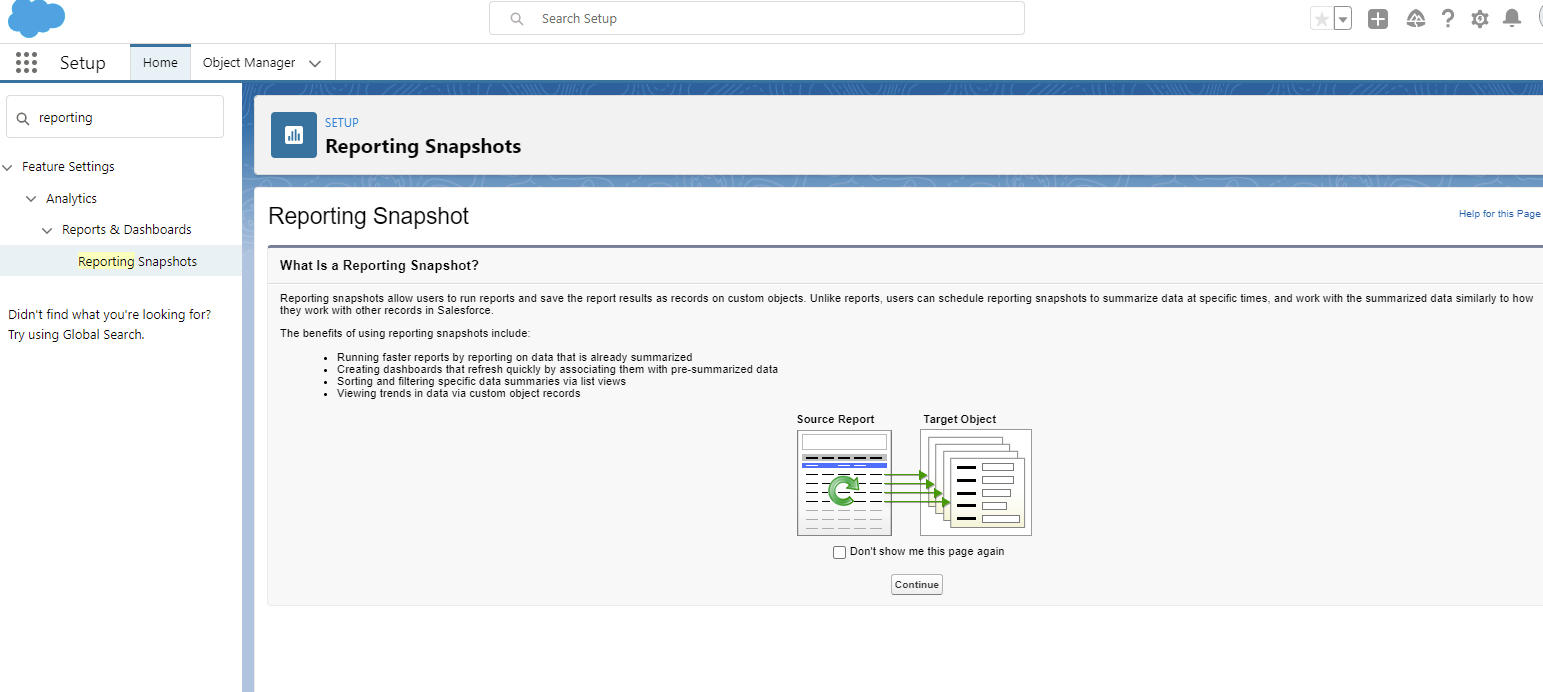The height and width of the screenshot is (692, 1543).
Task: Click the magnifier icon in Search Setup
Action: pyautogui.click(x=517, y=18)
